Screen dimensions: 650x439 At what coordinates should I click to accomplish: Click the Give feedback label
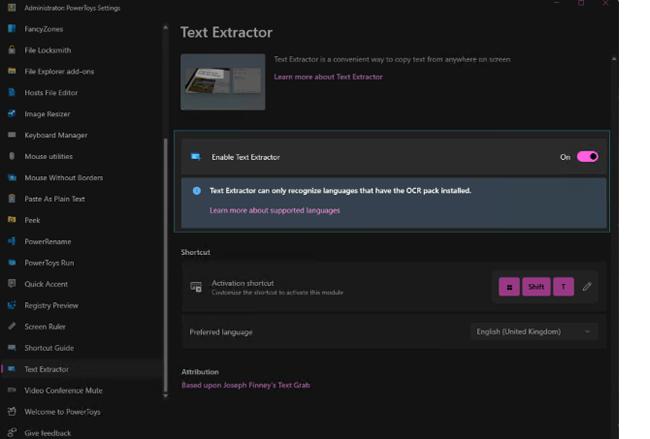[48, 433]
